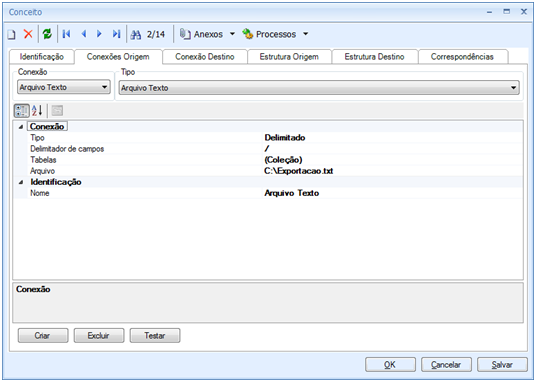Image resolution: width=536 pixels, height=382 pixels.
Task: Go to first record arrow
Action: tap(66, 34)
